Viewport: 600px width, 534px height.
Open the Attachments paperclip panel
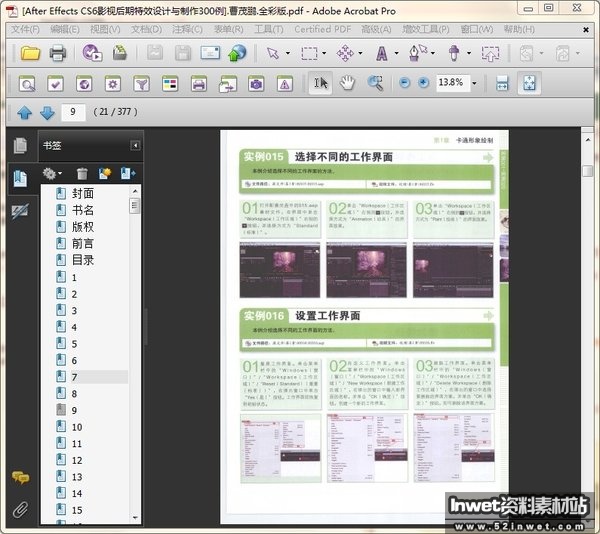pos(21,510)
